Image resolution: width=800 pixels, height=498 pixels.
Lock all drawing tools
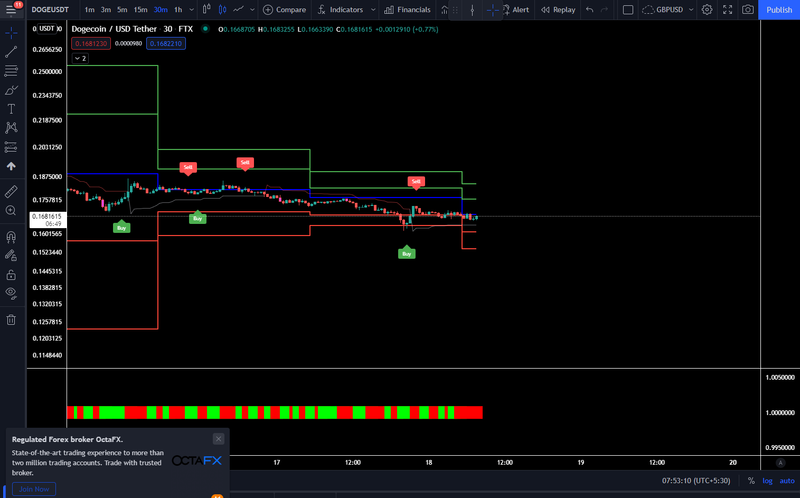click(11, 275)
